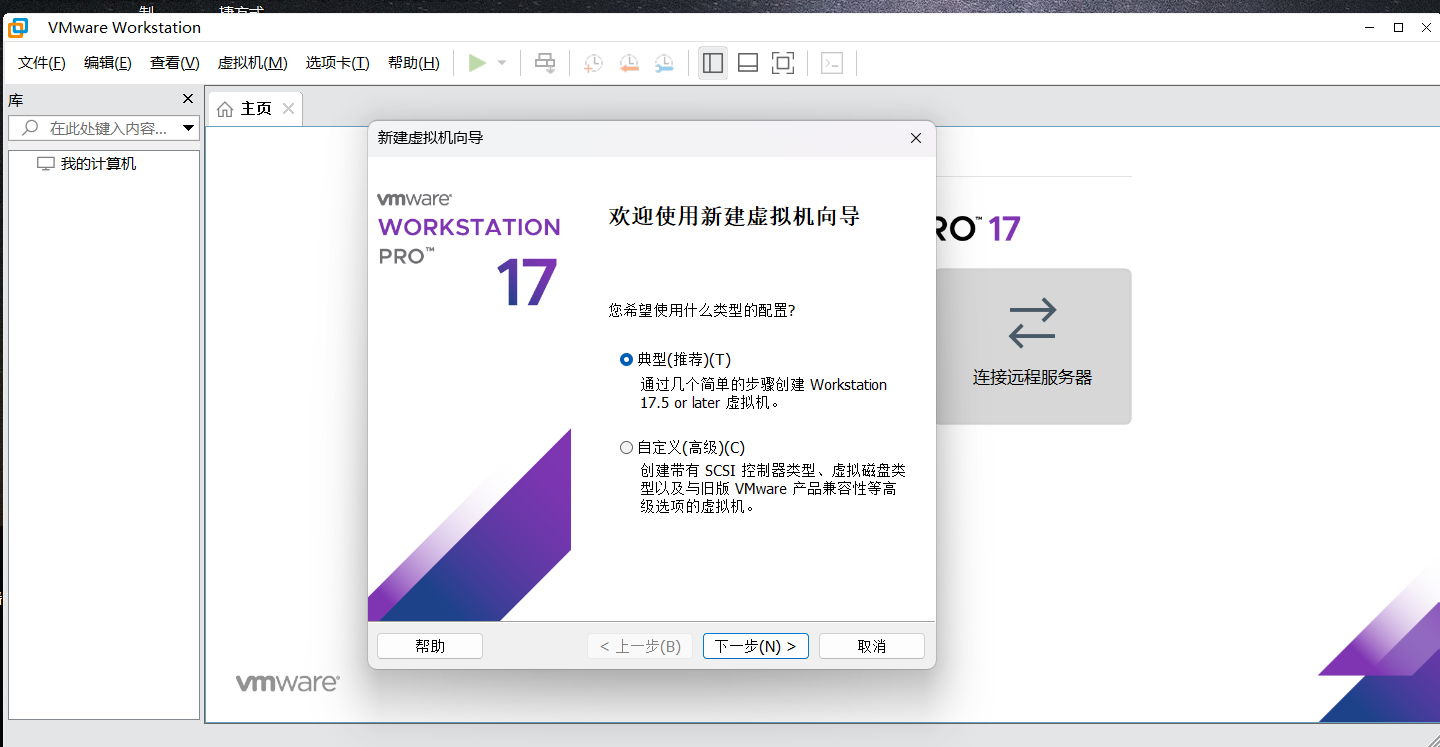Click the Cancel button in wizard
This screenshot has width=1440, height=747.
coord(872,646)
